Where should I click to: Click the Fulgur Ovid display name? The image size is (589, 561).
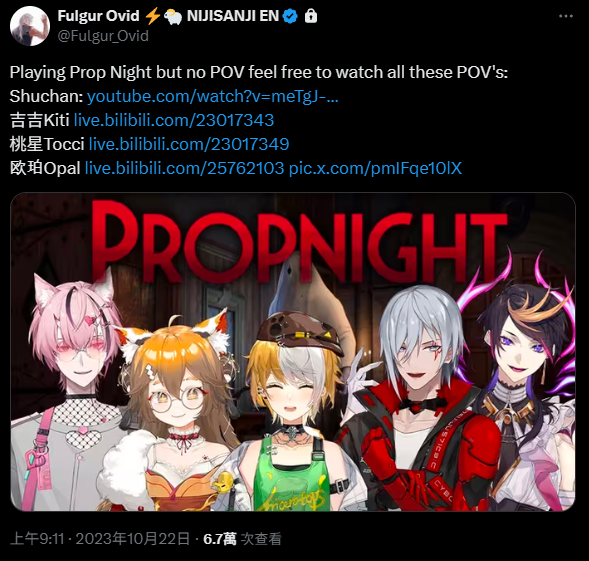coord(98,16)
